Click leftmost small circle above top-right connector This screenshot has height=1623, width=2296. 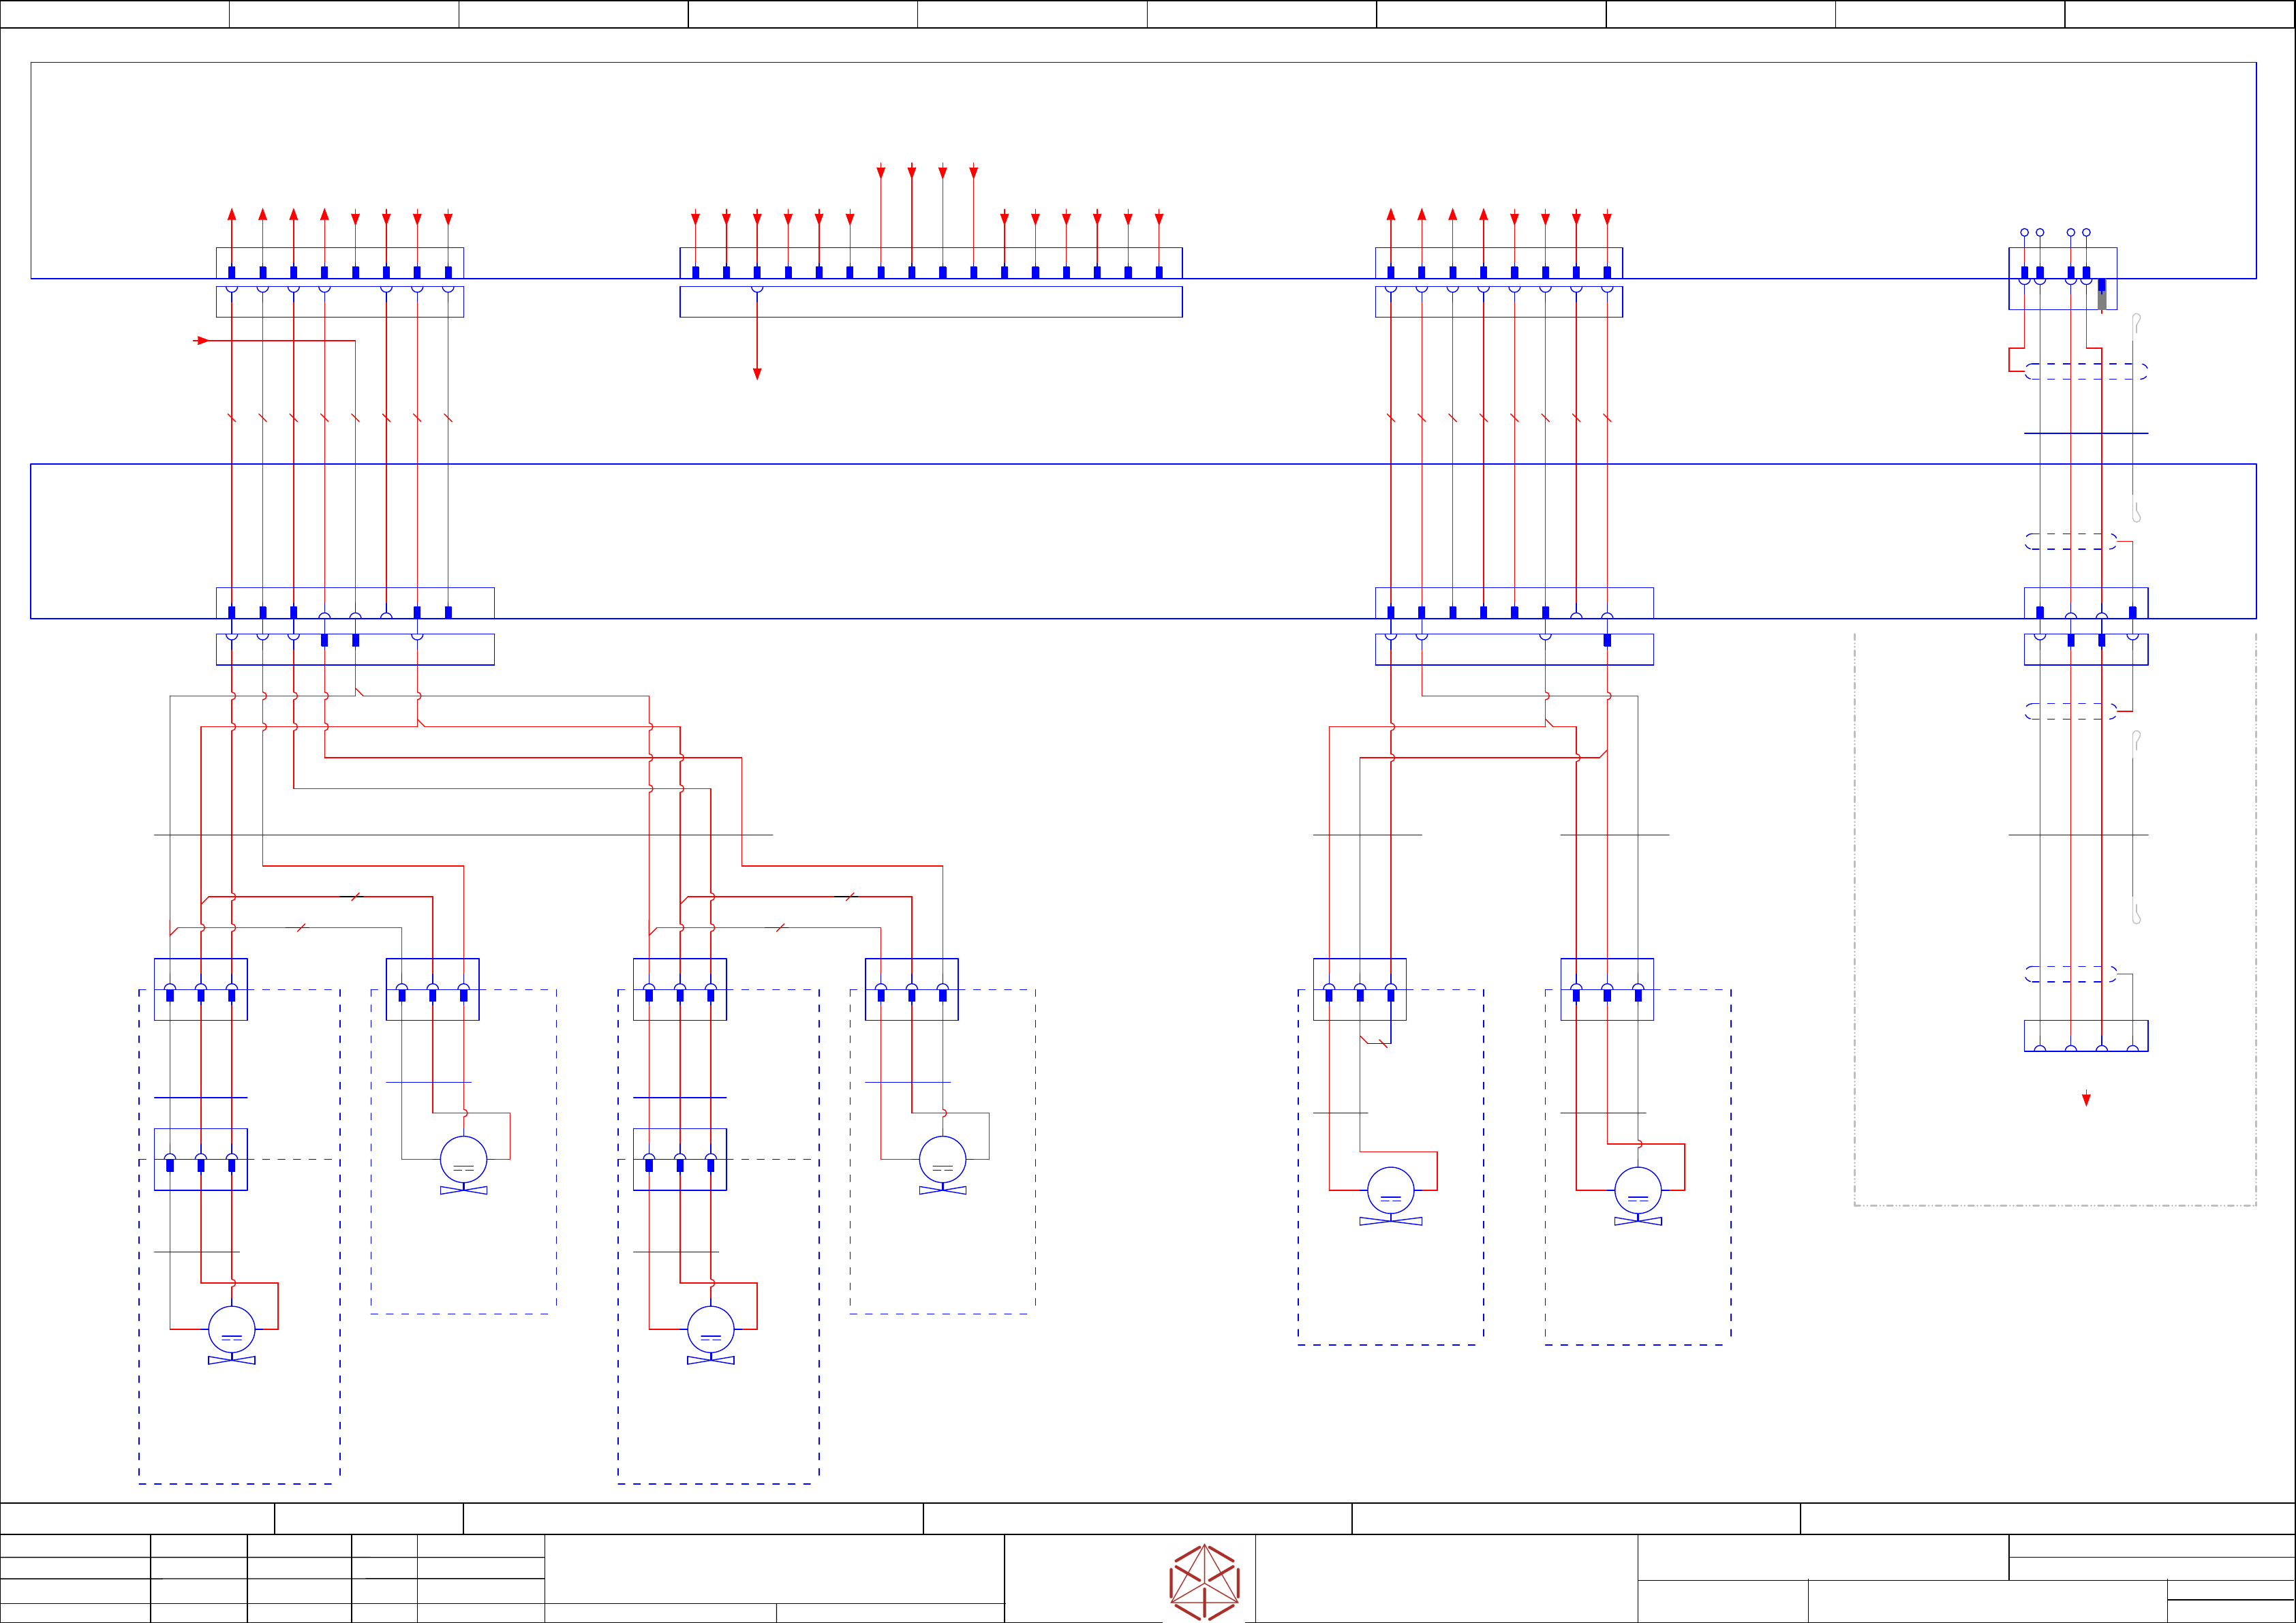click(2024, 232)
